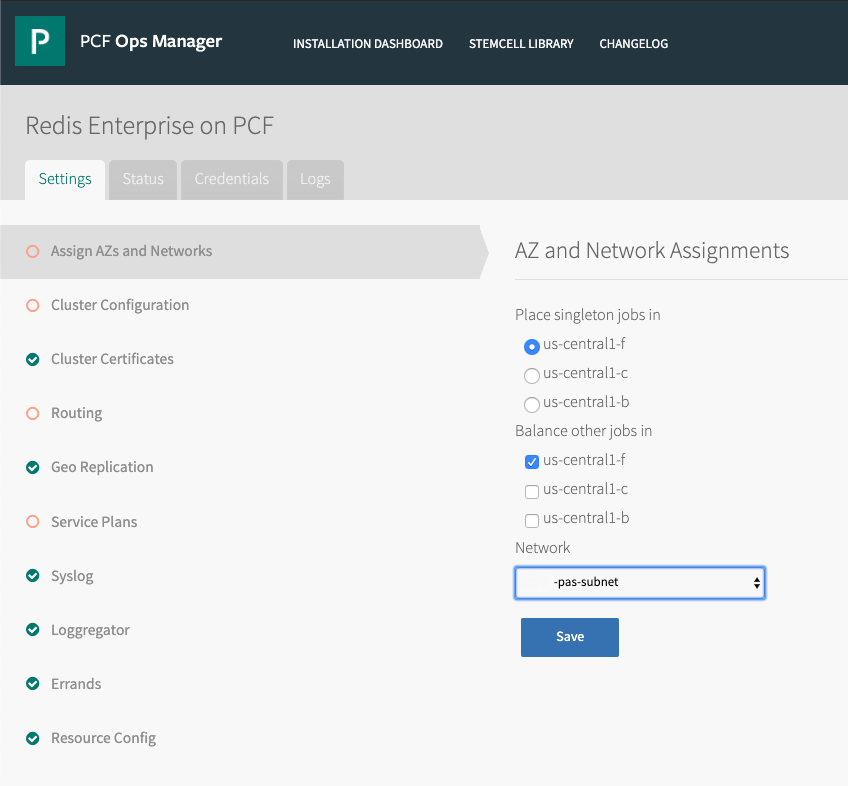The height and width of the screenshot is (786, 848).
Task: Click orange circle icon beside Cluster Configuration
Action: [33, 305]
